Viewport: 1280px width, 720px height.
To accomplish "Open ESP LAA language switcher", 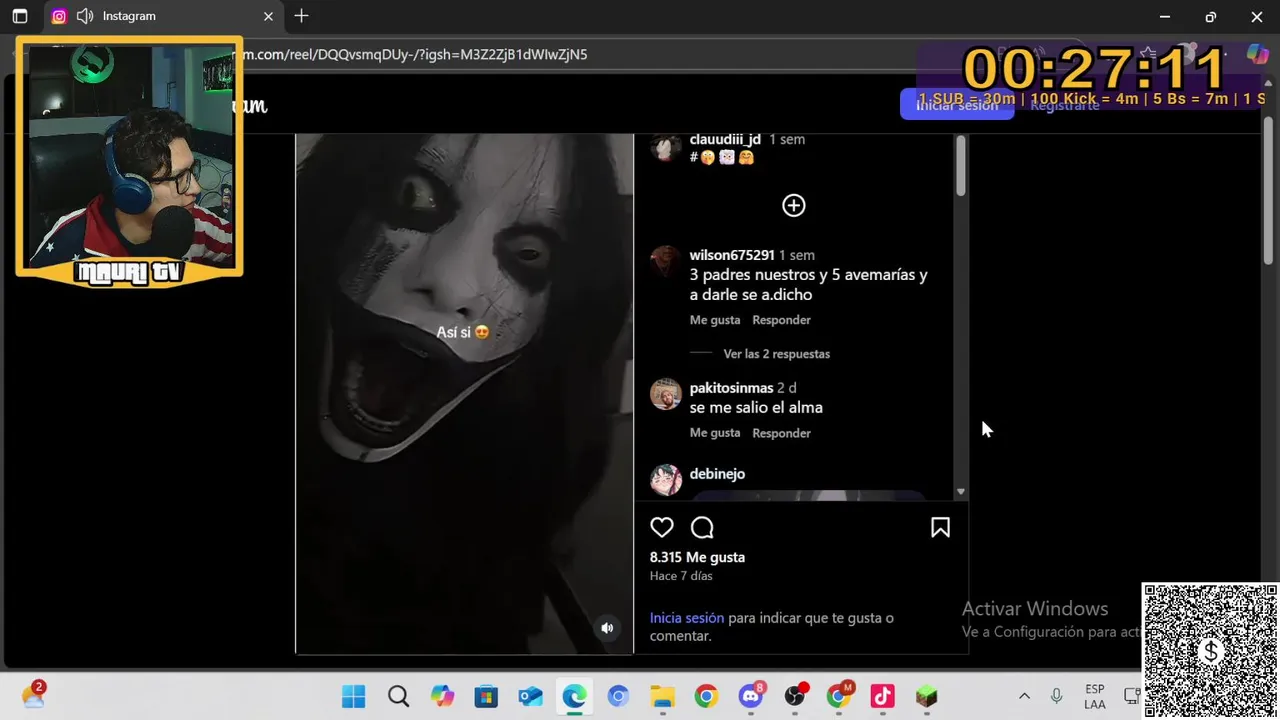I will click(1095, 697).
